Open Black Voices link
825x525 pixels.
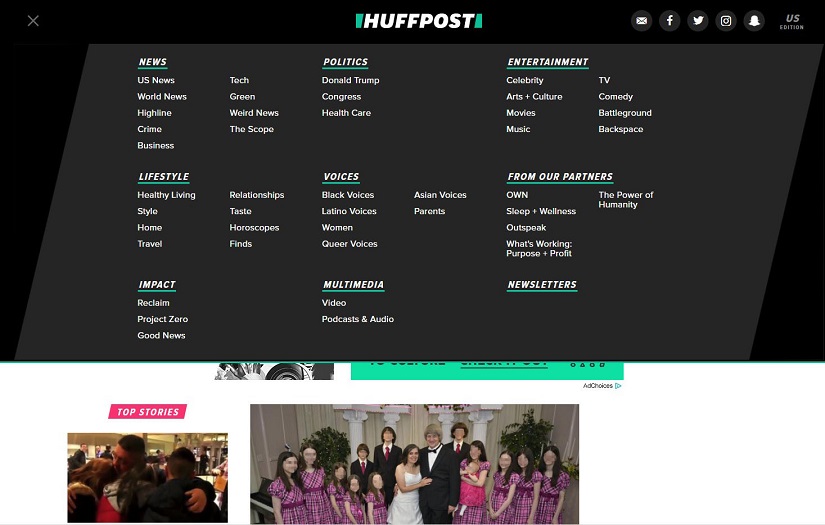(348, 195)
